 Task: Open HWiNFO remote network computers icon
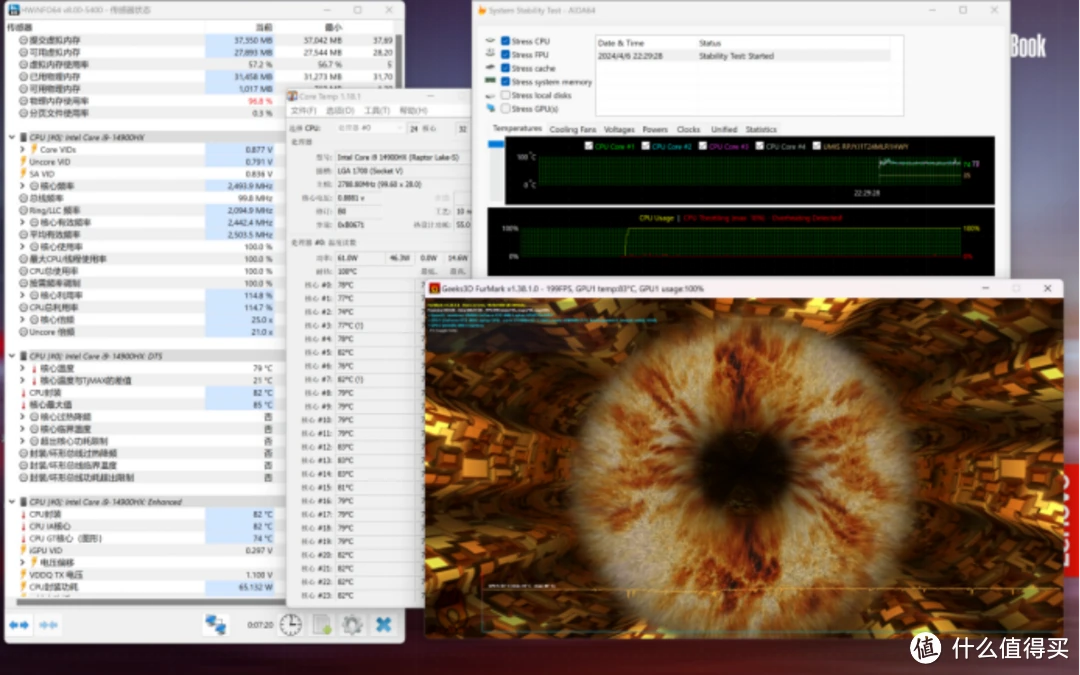point(216,625)
